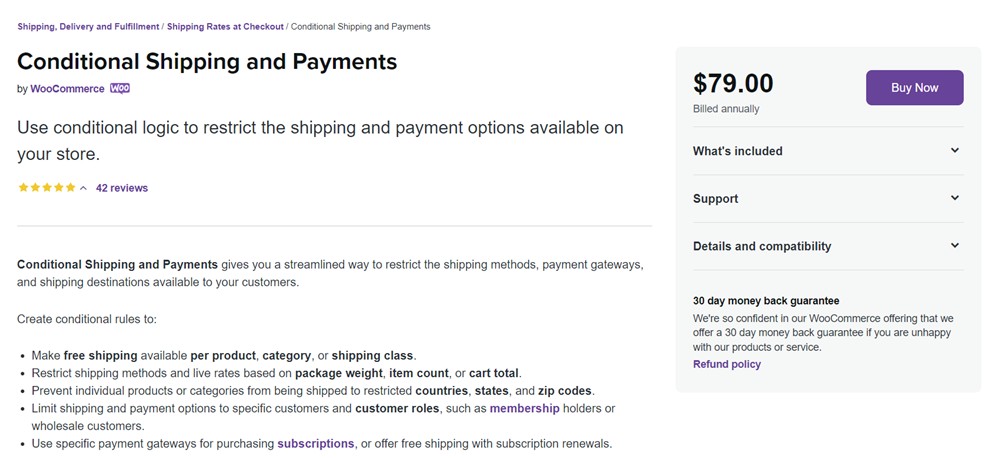Click Conditional Shipping and Payments breadcrumb
The width and height of the screenshot is (1000, 458).
tap(360, 26)
